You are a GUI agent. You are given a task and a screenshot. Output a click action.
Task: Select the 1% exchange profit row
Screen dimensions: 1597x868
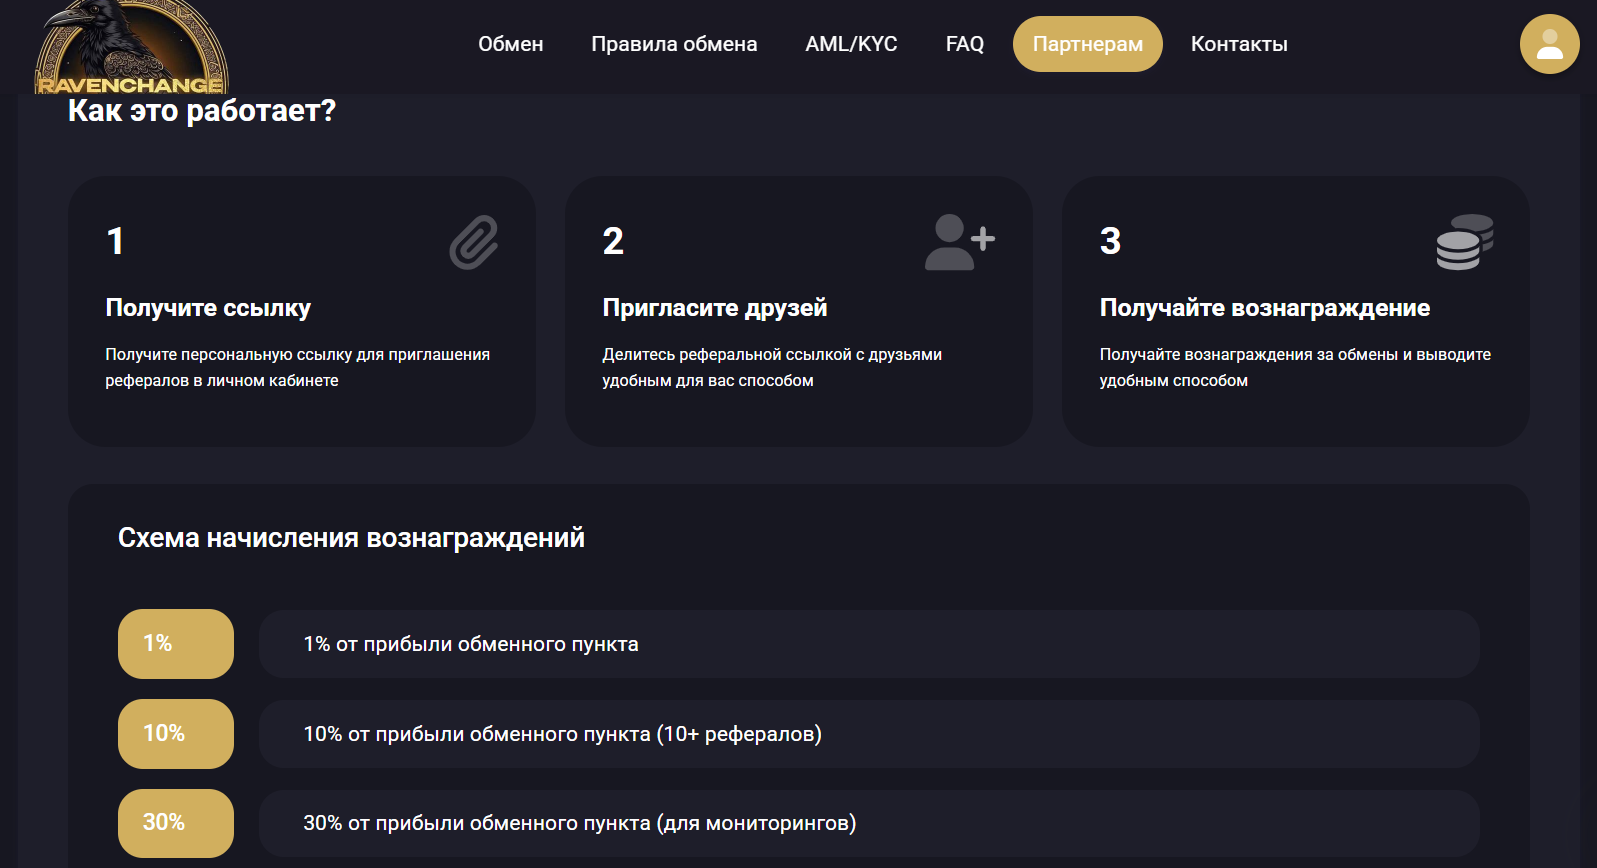click(868, 644)
